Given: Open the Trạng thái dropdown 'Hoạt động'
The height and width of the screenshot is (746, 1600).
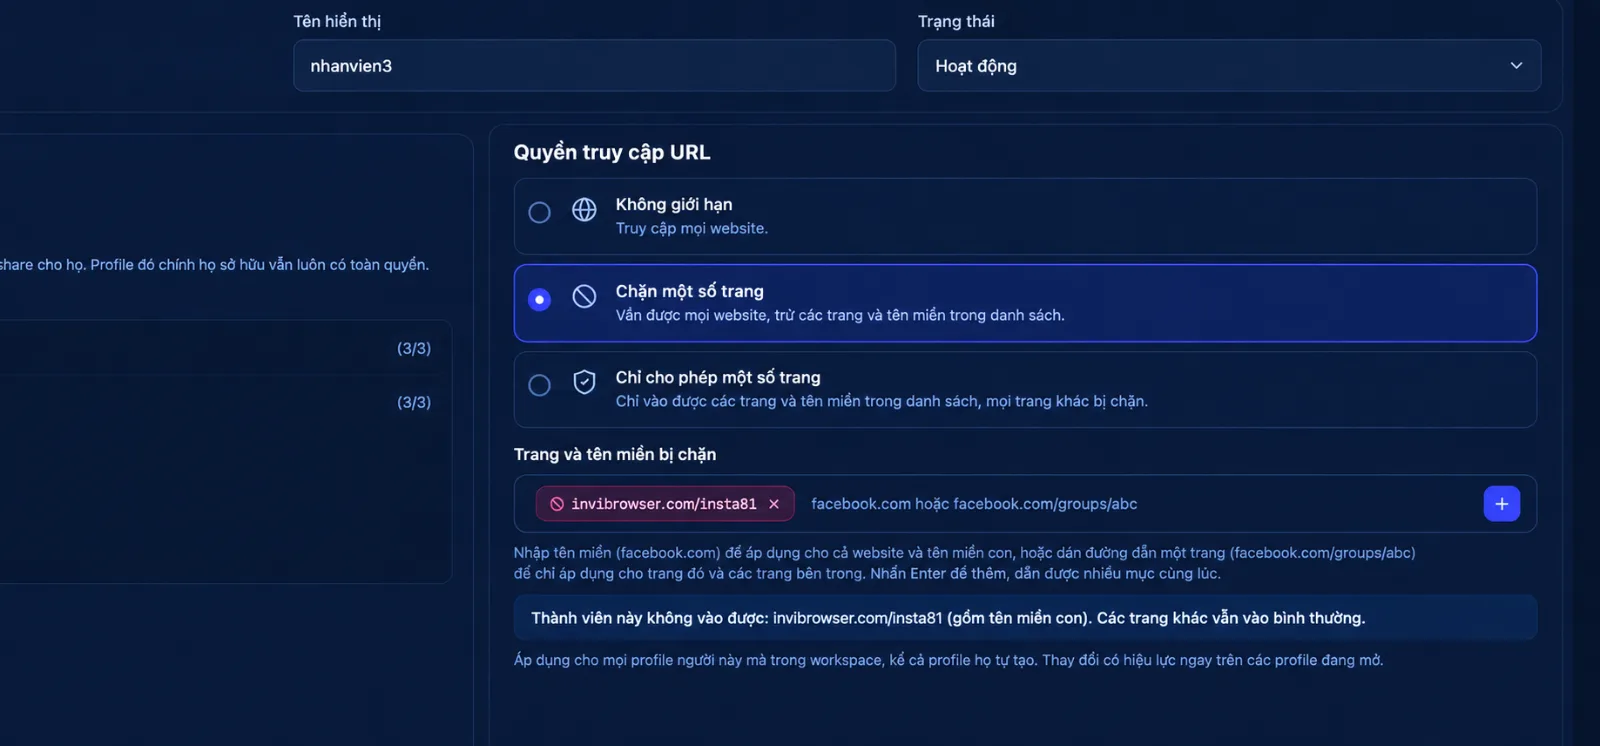Looking at the screenshot, I should 1229,66.
